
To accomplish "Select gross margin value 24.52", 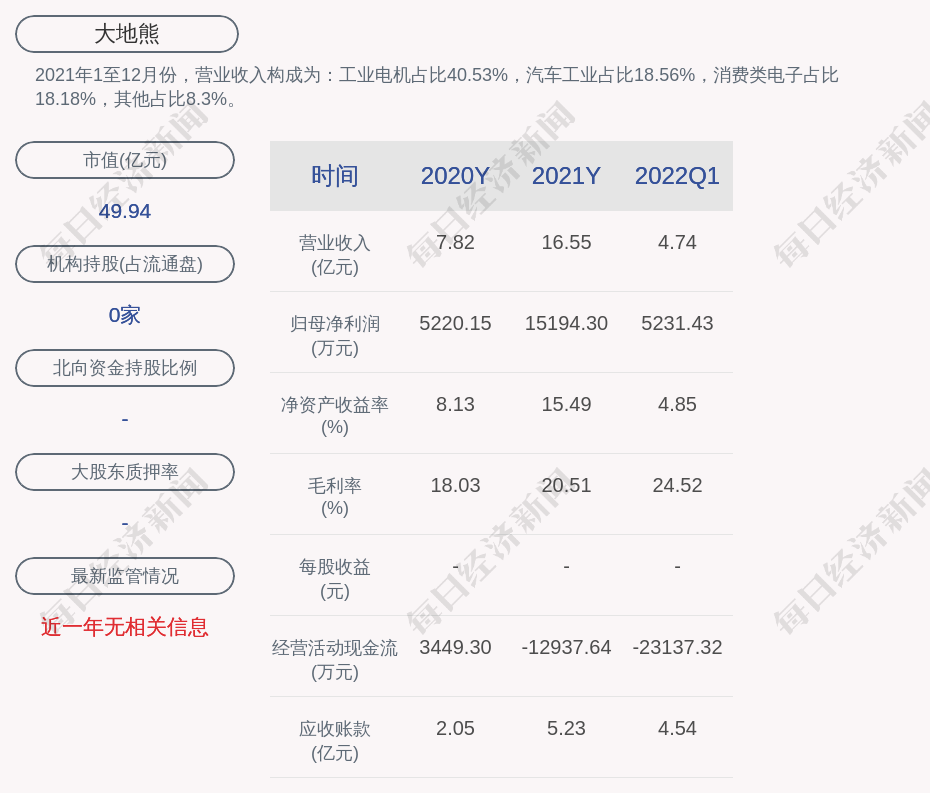I will (x=677, y=485).
